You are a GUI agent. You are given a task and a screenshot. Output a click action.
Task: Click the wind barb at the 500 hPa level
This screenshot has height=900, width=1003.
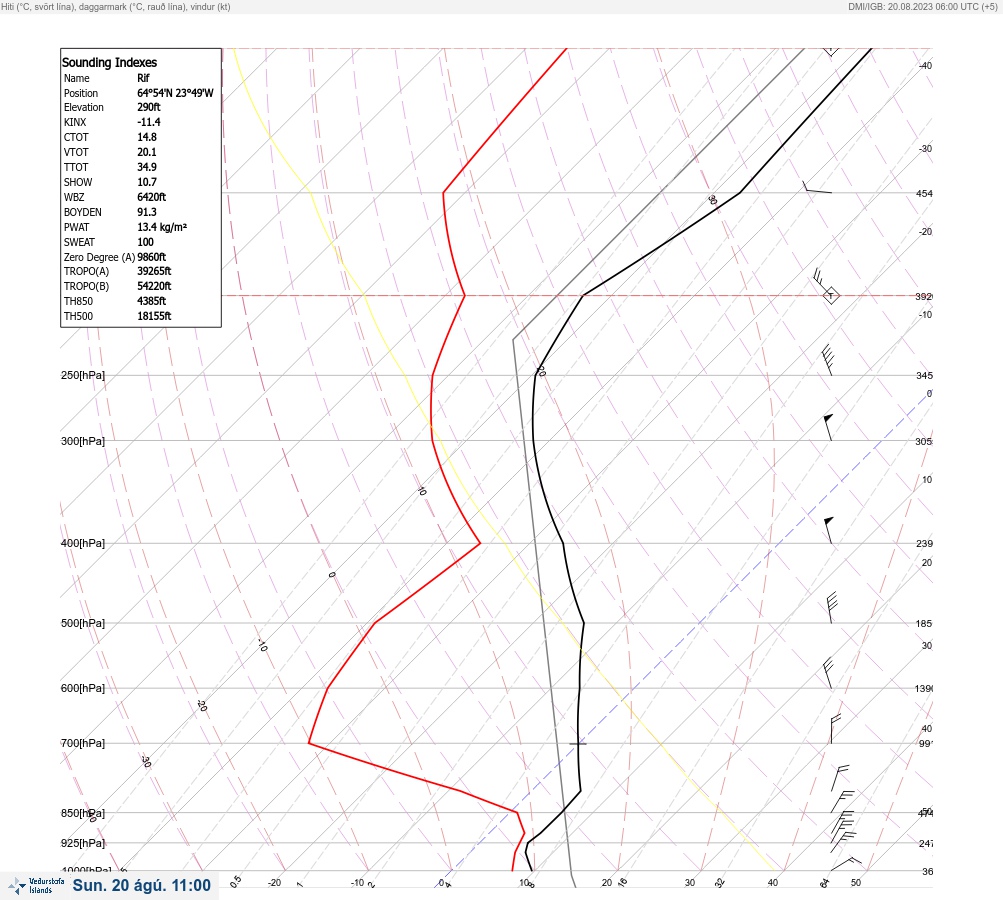click(x=832, y=608)
